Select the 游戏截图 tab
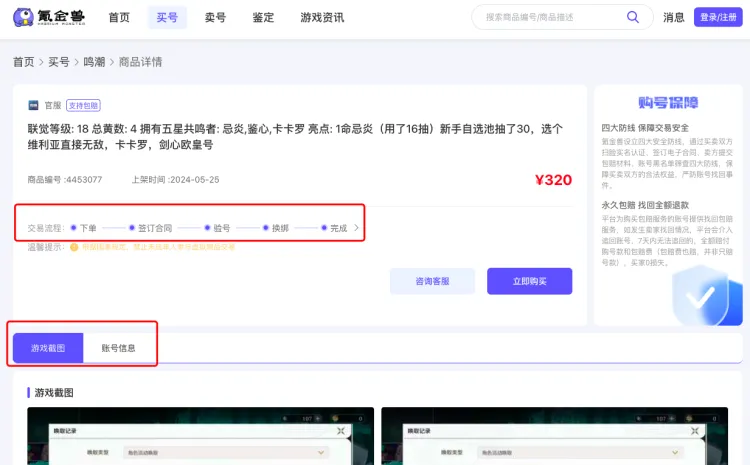750x465 pixels. point(48,348)
